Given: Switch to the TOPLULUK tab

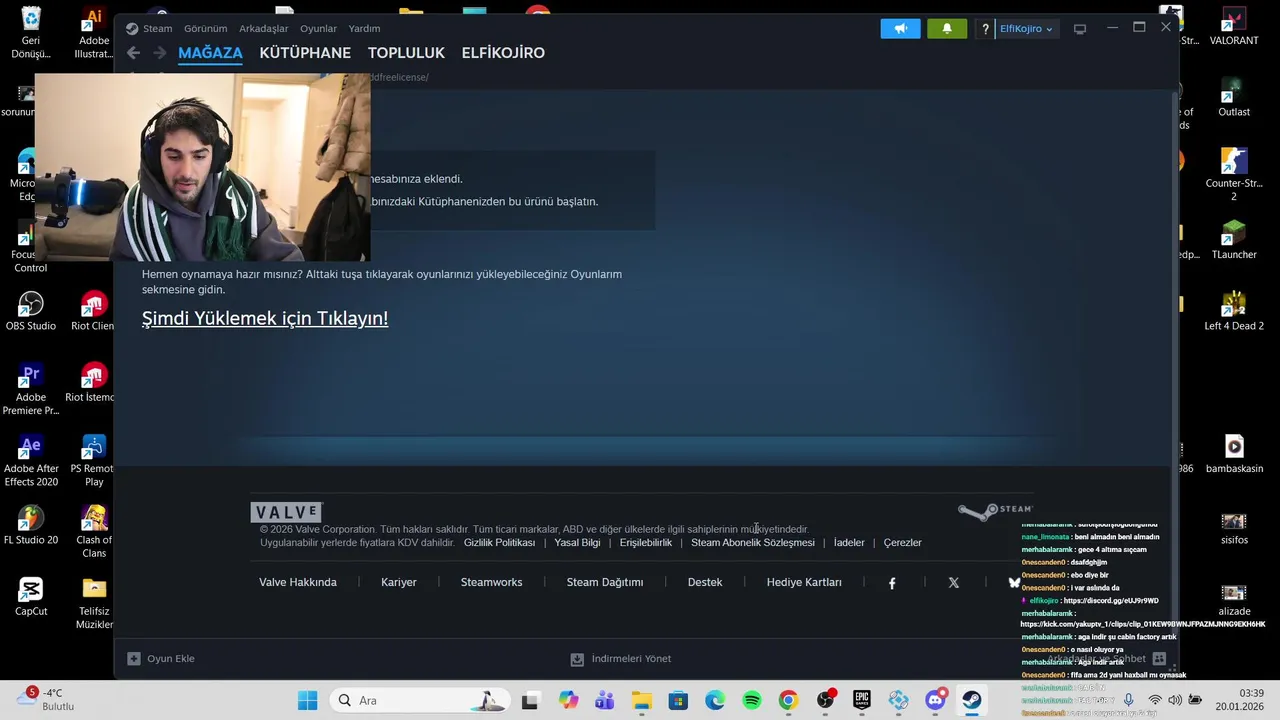Looking at the screenshot, I should pyautogui.click(x=406, y=53).
